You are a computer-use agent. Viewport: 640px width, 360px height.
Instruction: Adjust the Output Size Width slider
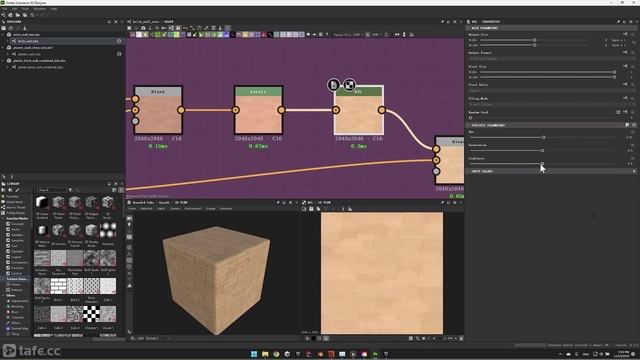pos(534,40)
